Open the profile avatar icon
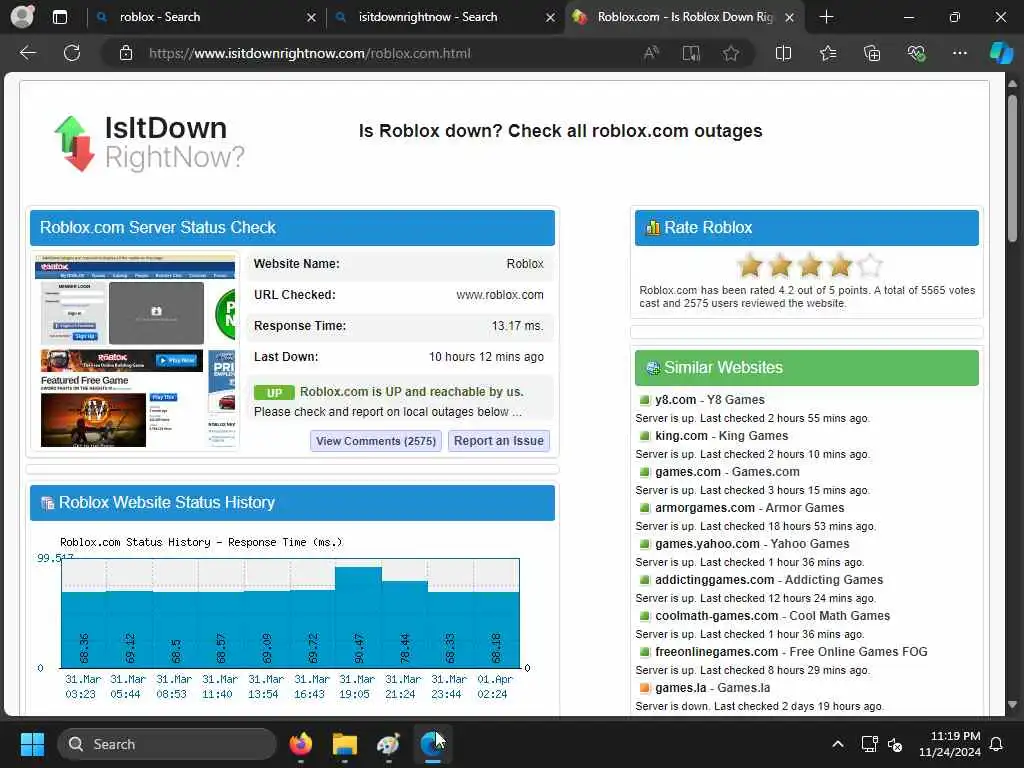This screenshot has height=768, width=1024. point(22,17)
